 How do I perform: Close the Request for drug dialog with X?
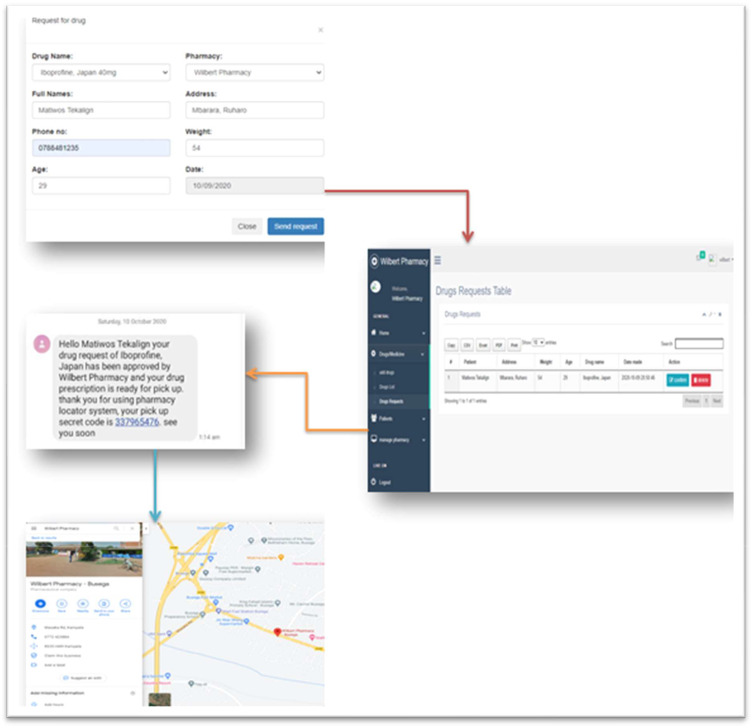[x=320, y=30]
